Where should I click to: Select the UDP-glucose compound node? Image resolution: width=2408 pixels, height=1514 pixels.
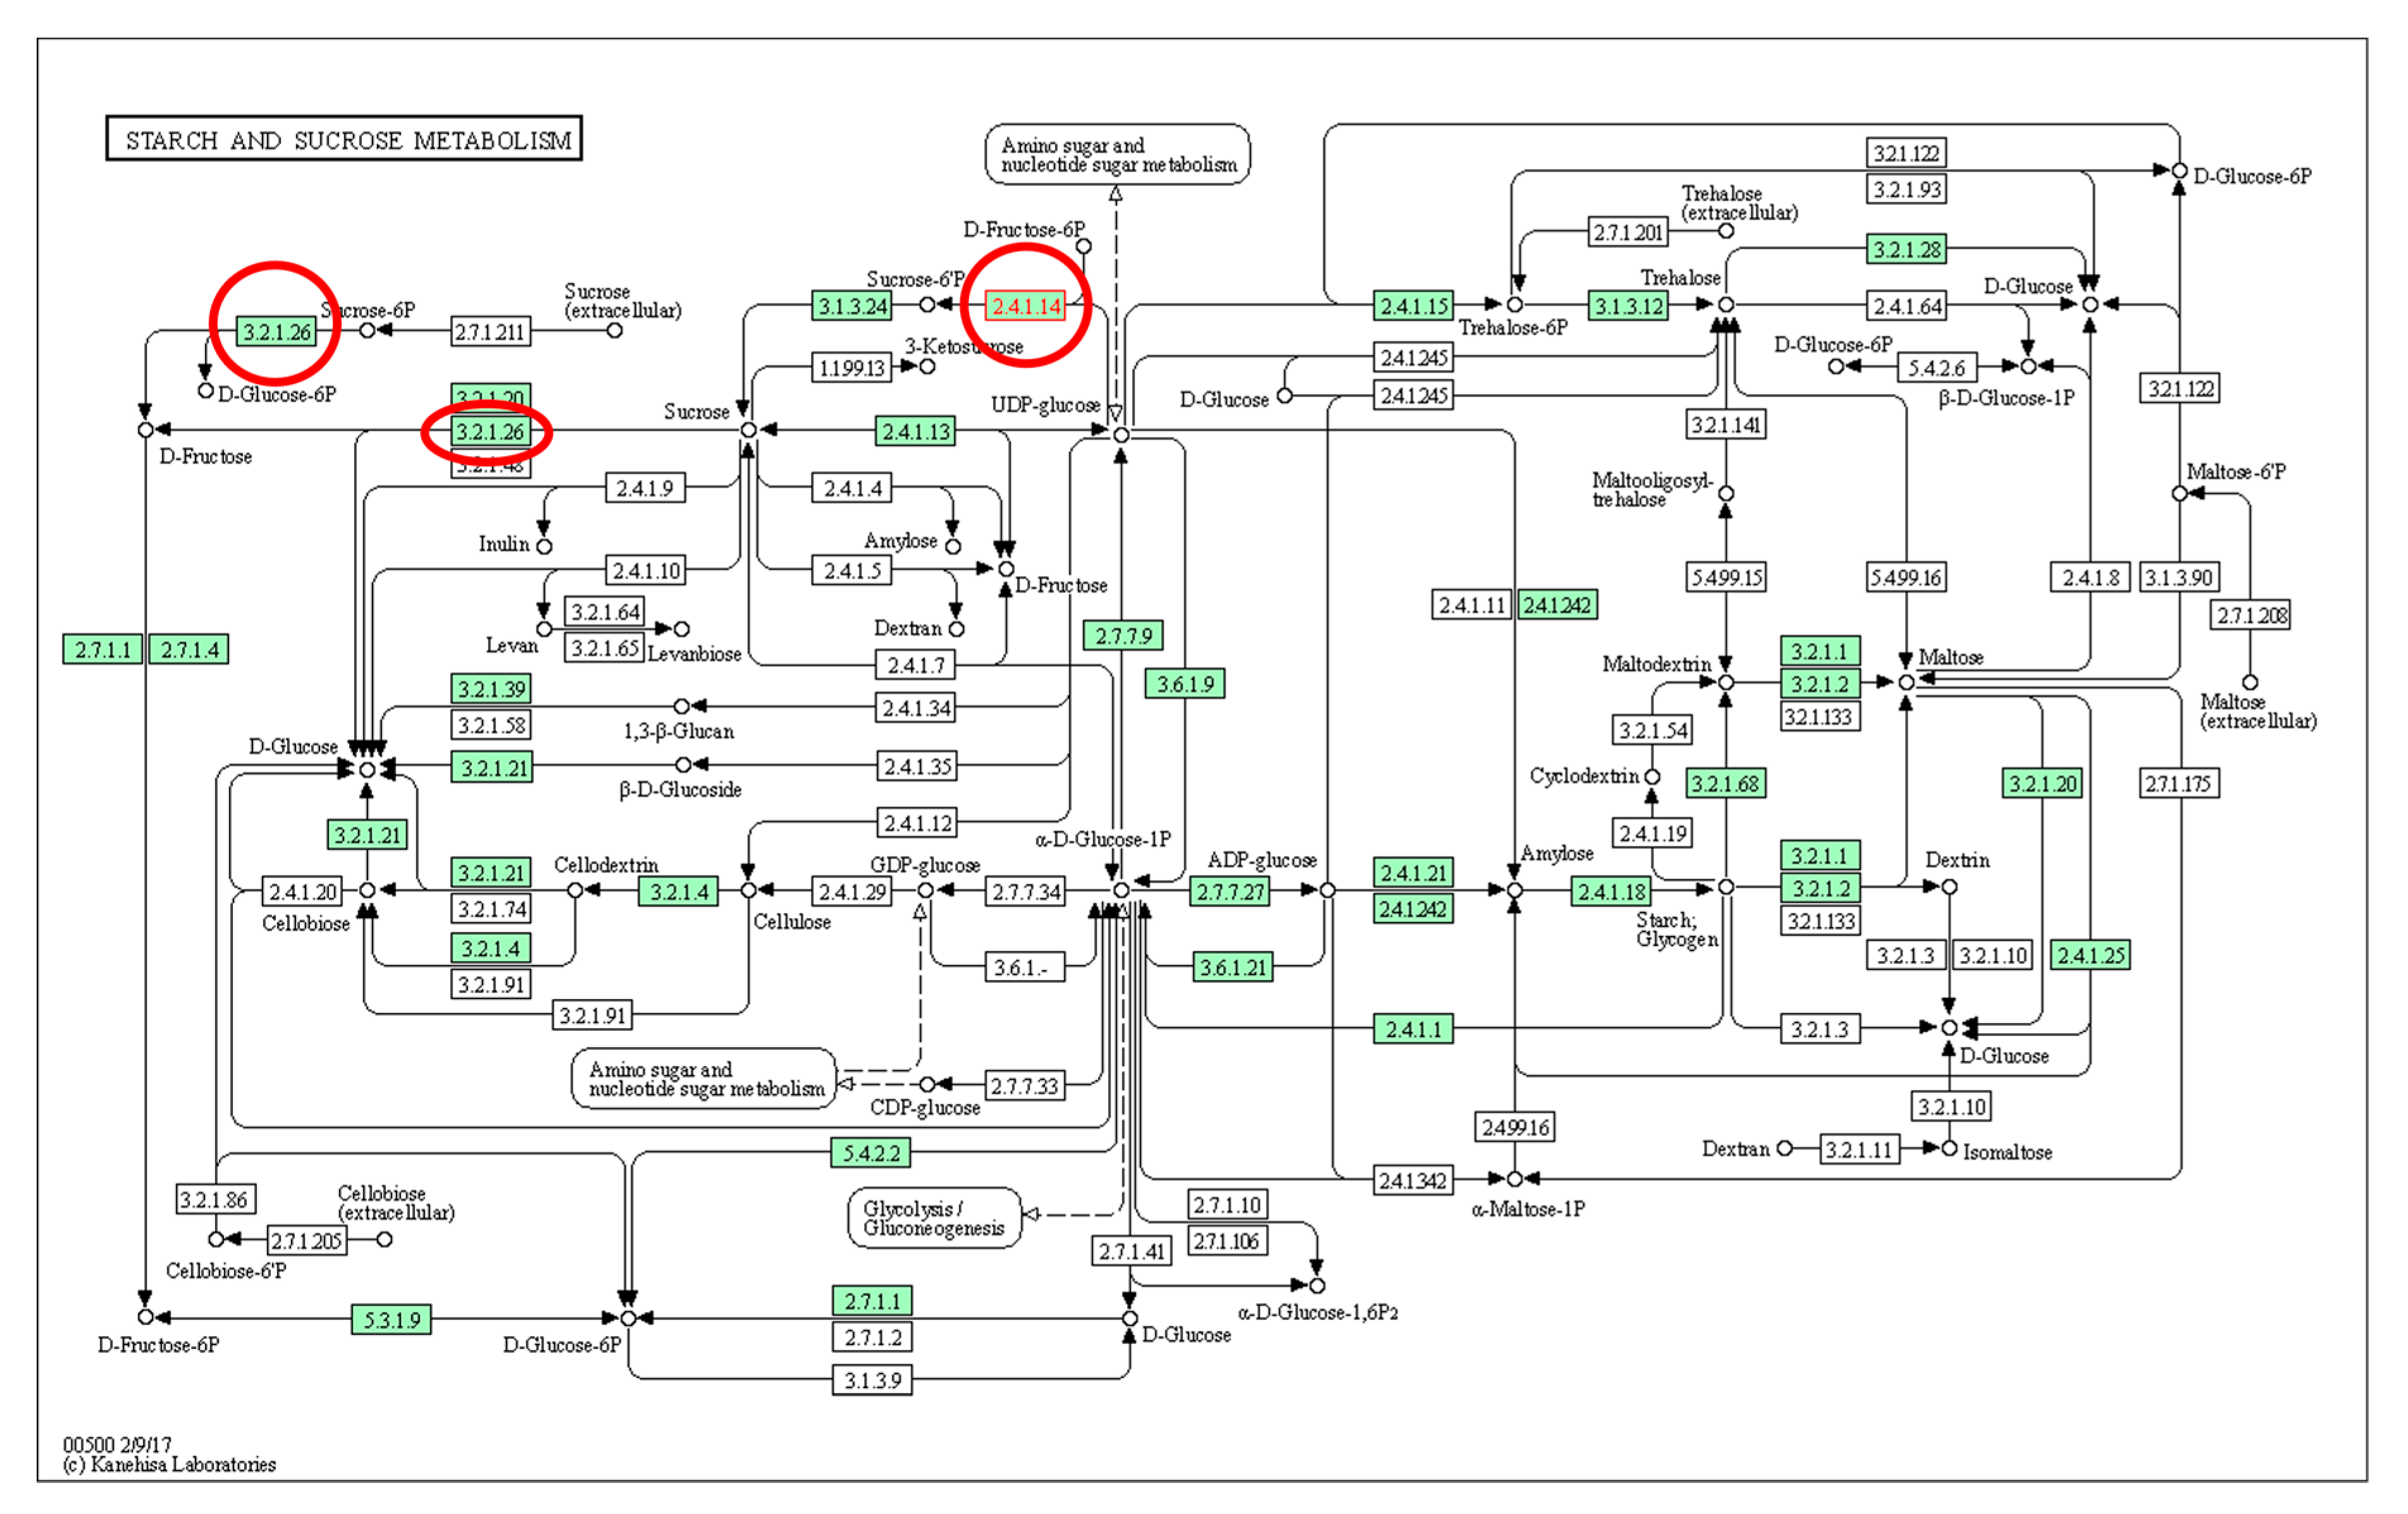pyautogui.click(x=1121, y=435)
